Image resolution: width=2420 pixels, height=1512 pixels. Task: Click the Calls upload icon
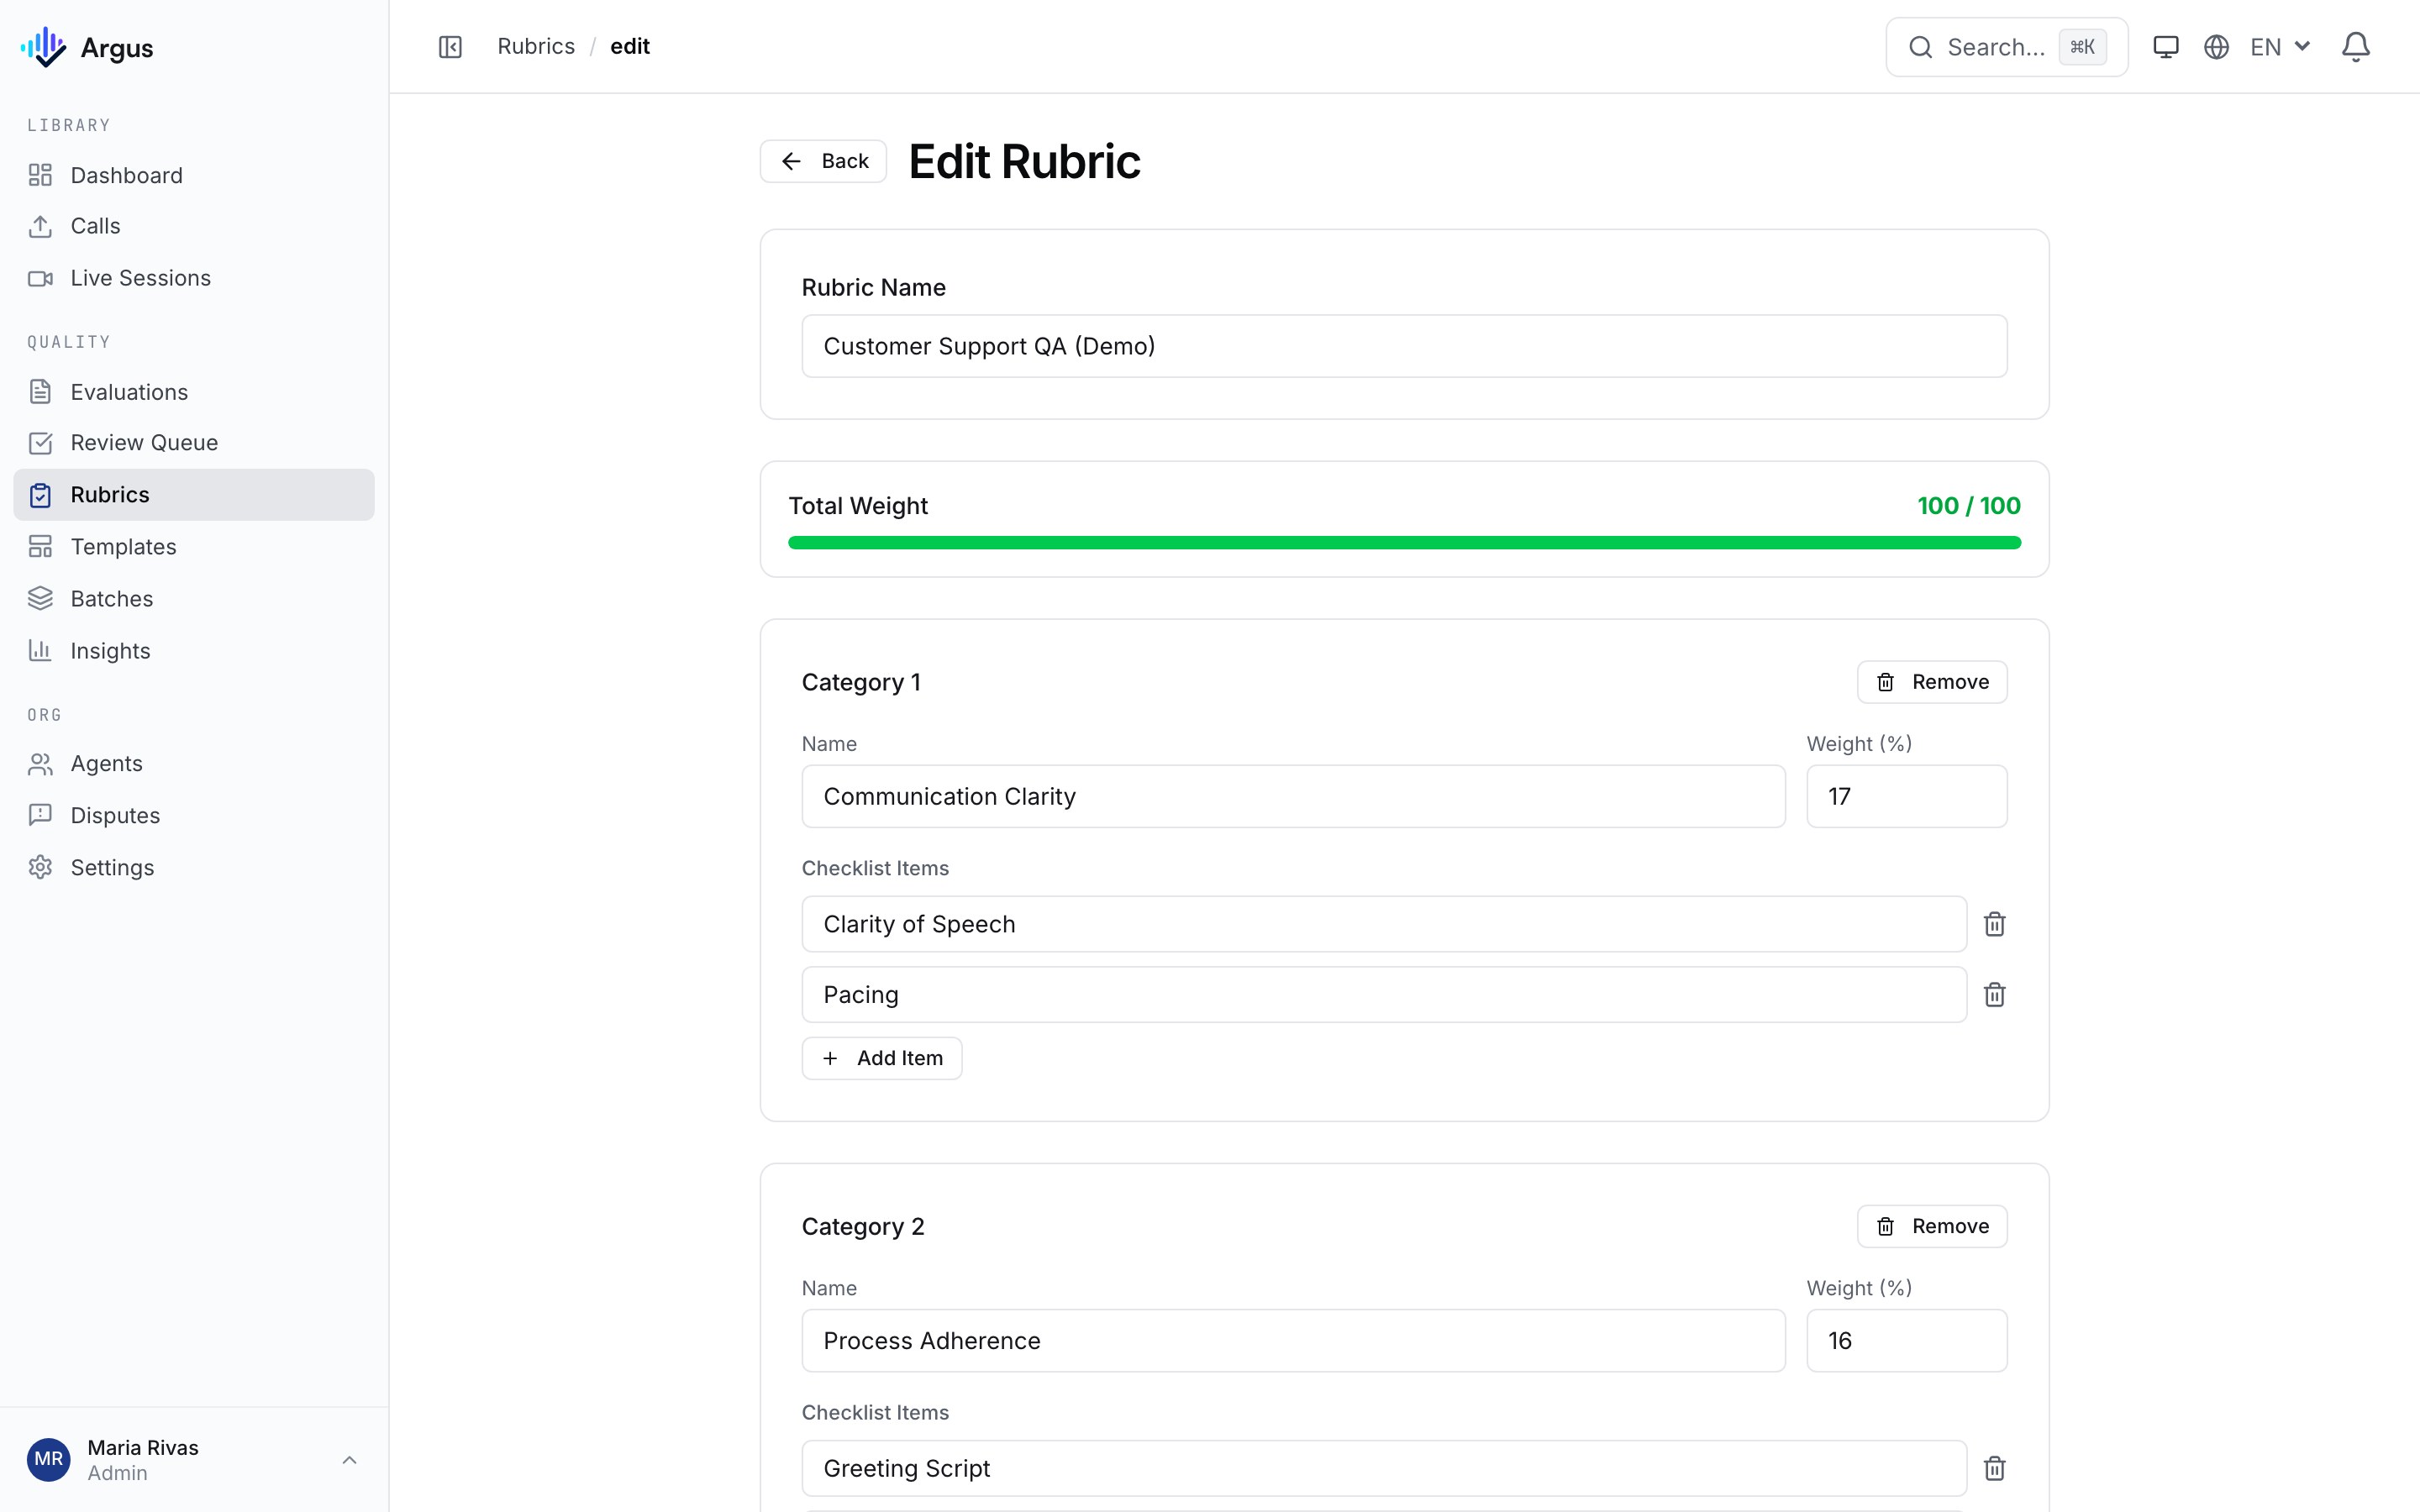(40, 226)
